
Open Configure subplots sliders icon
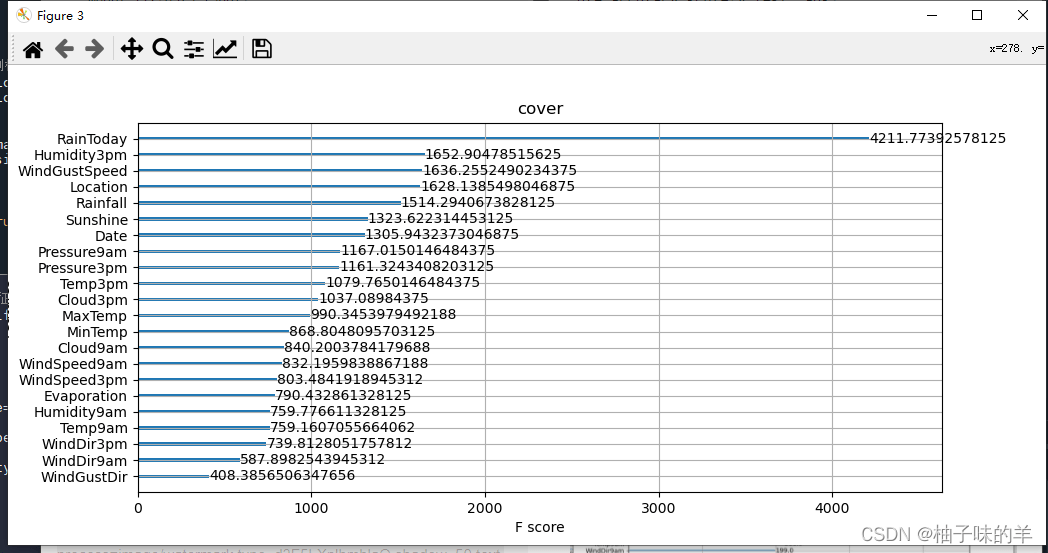(x=194, y=49)
